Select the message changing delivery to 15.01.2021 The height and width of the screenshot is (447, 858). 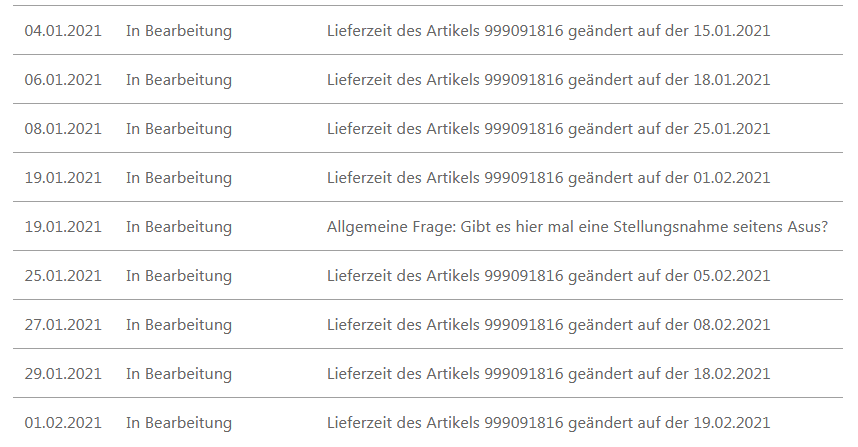548,31
